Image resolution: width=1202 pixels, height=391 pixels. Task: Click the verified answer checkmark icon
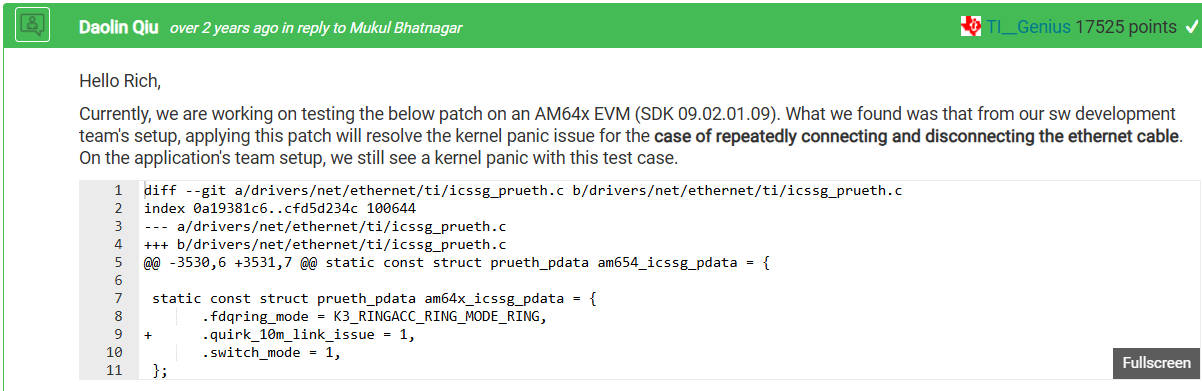(1190, 27)
